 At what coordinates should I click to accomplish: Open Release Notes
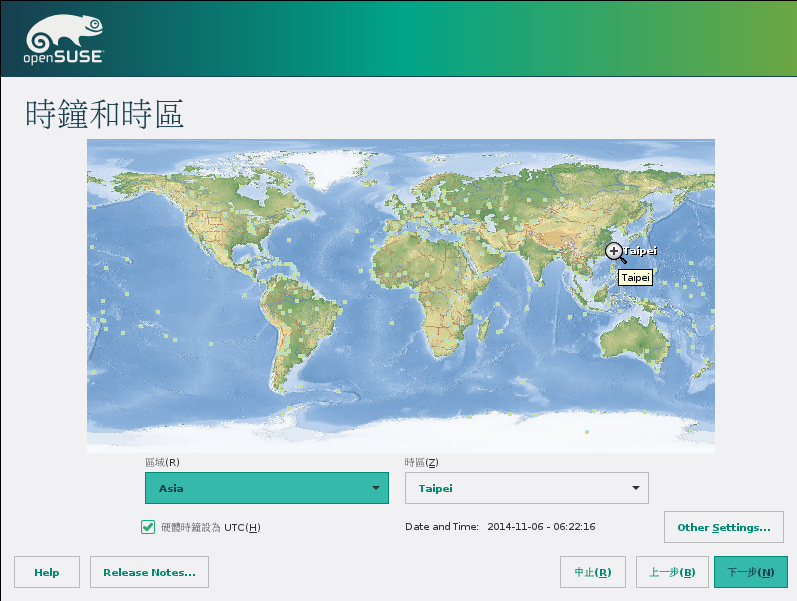point(149,572)
